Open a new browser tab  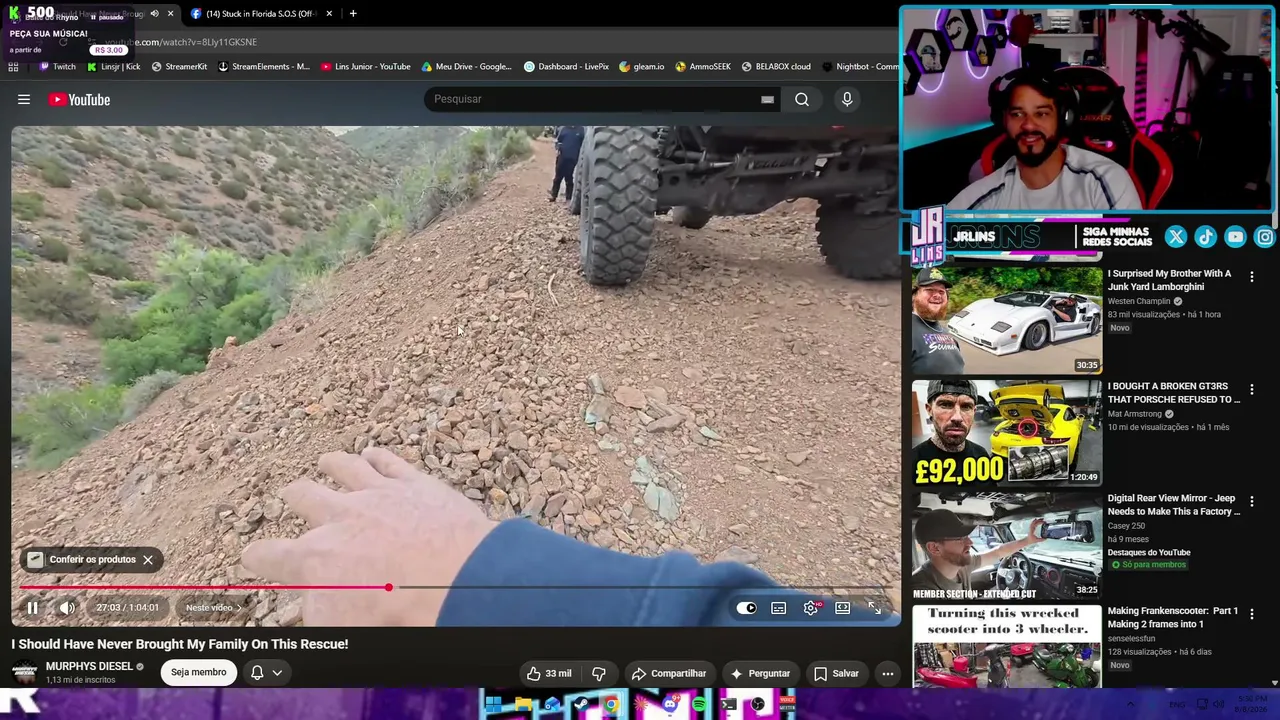(x=353, y=14)
